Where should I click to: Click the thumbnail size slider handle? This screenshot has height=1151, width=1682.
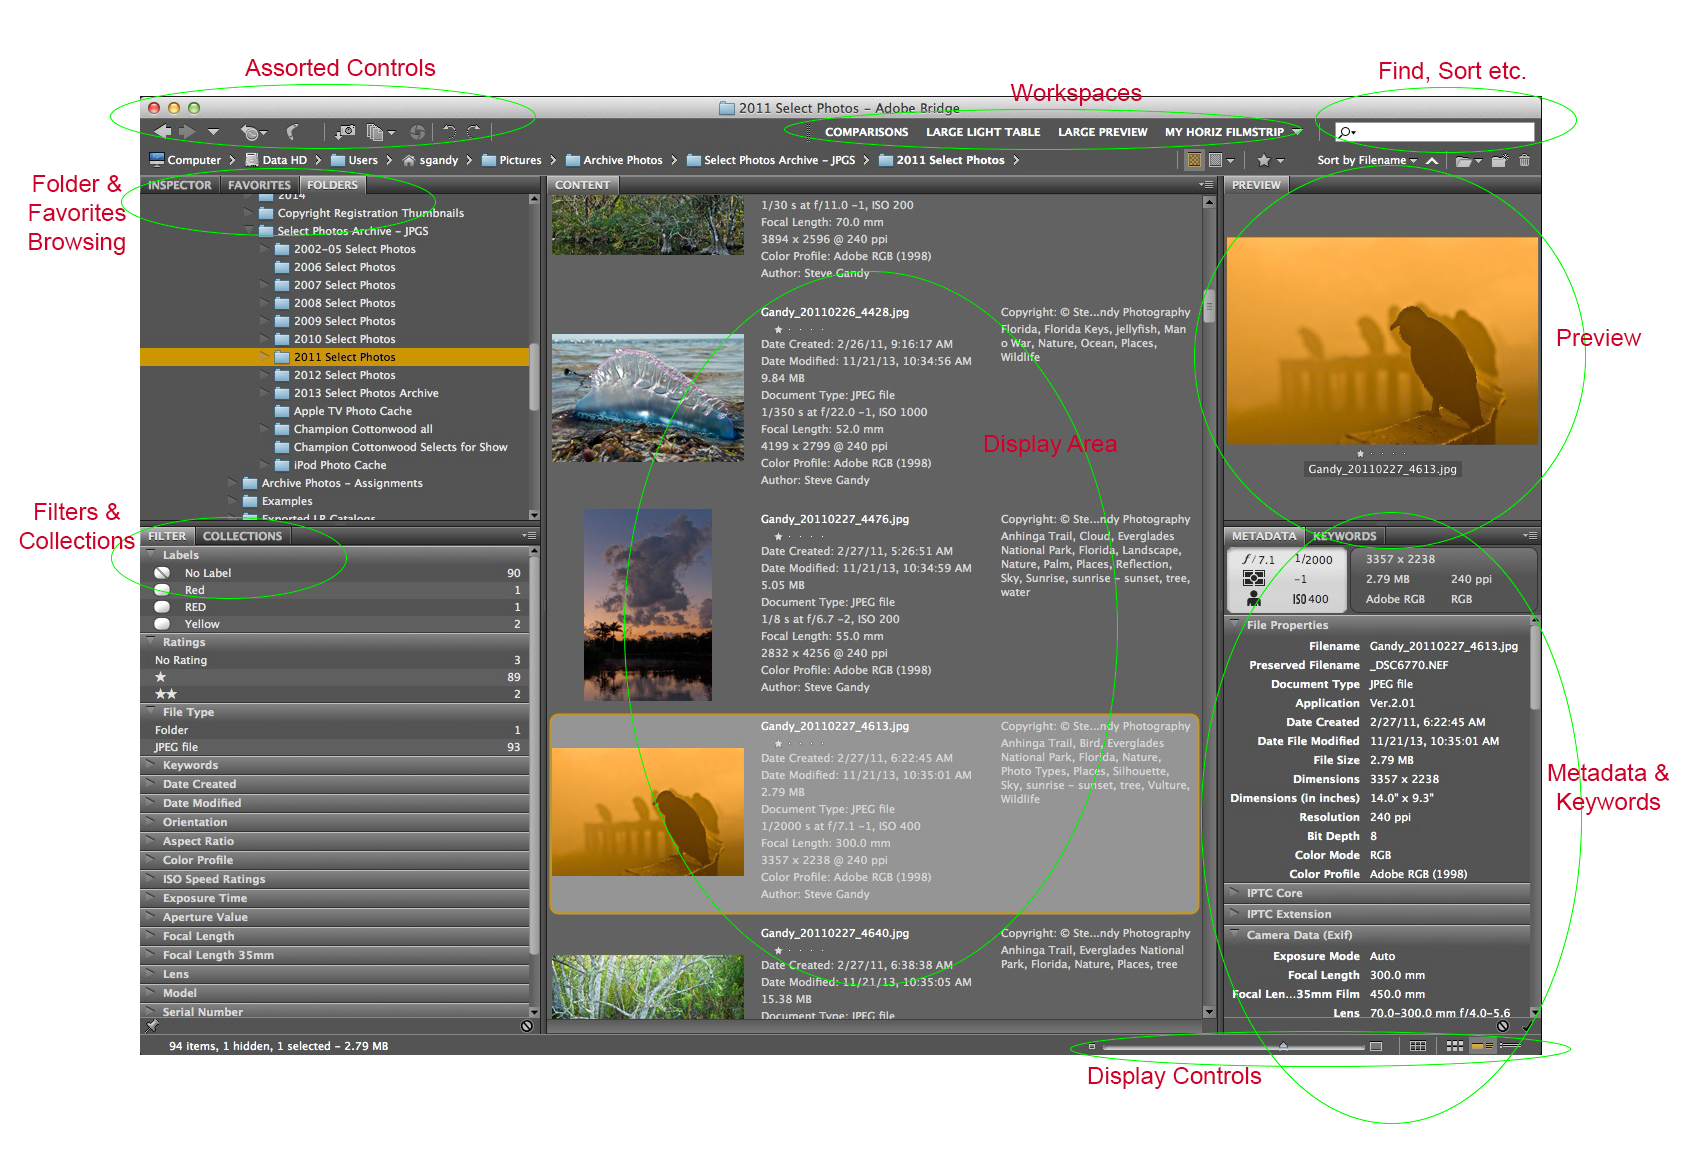click(x=1283, y=1046)
